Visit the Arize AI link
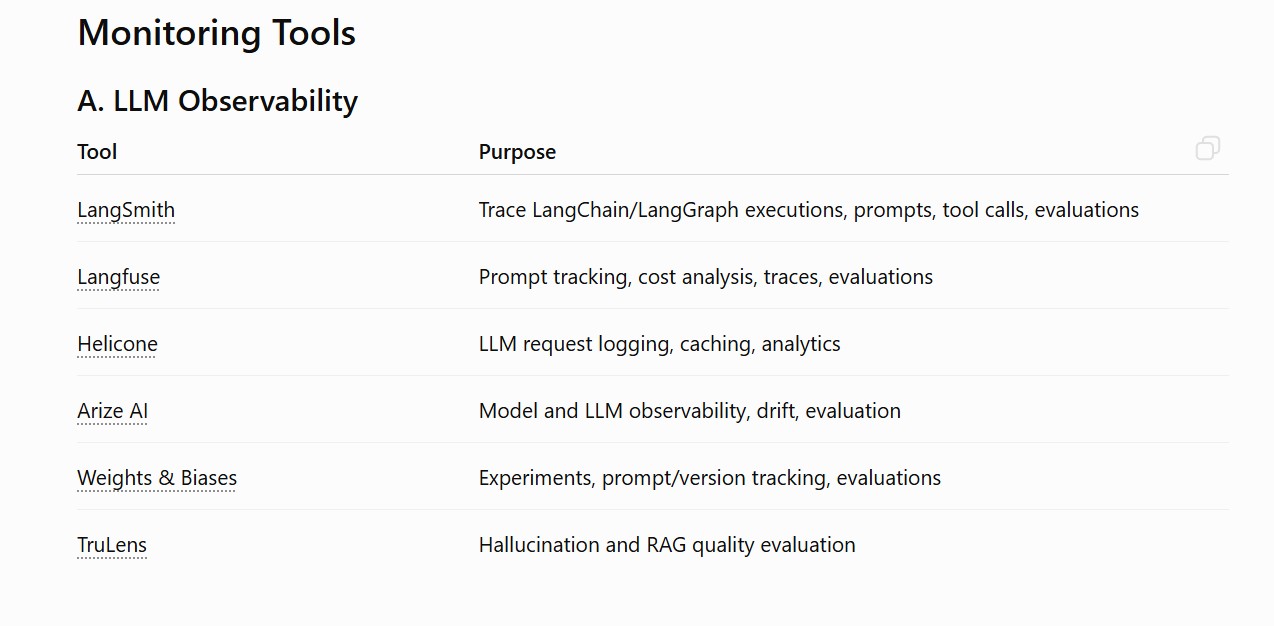Viewport: 1274px width, 626px height. tap(112, 411)
